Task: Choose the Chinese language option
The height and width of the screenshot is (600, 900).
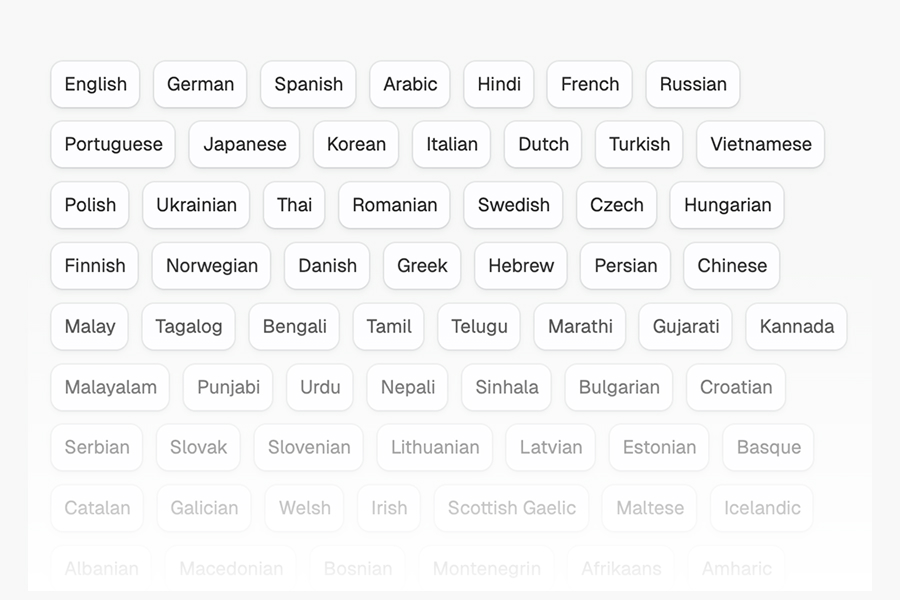Action: [x=732, y=266]
